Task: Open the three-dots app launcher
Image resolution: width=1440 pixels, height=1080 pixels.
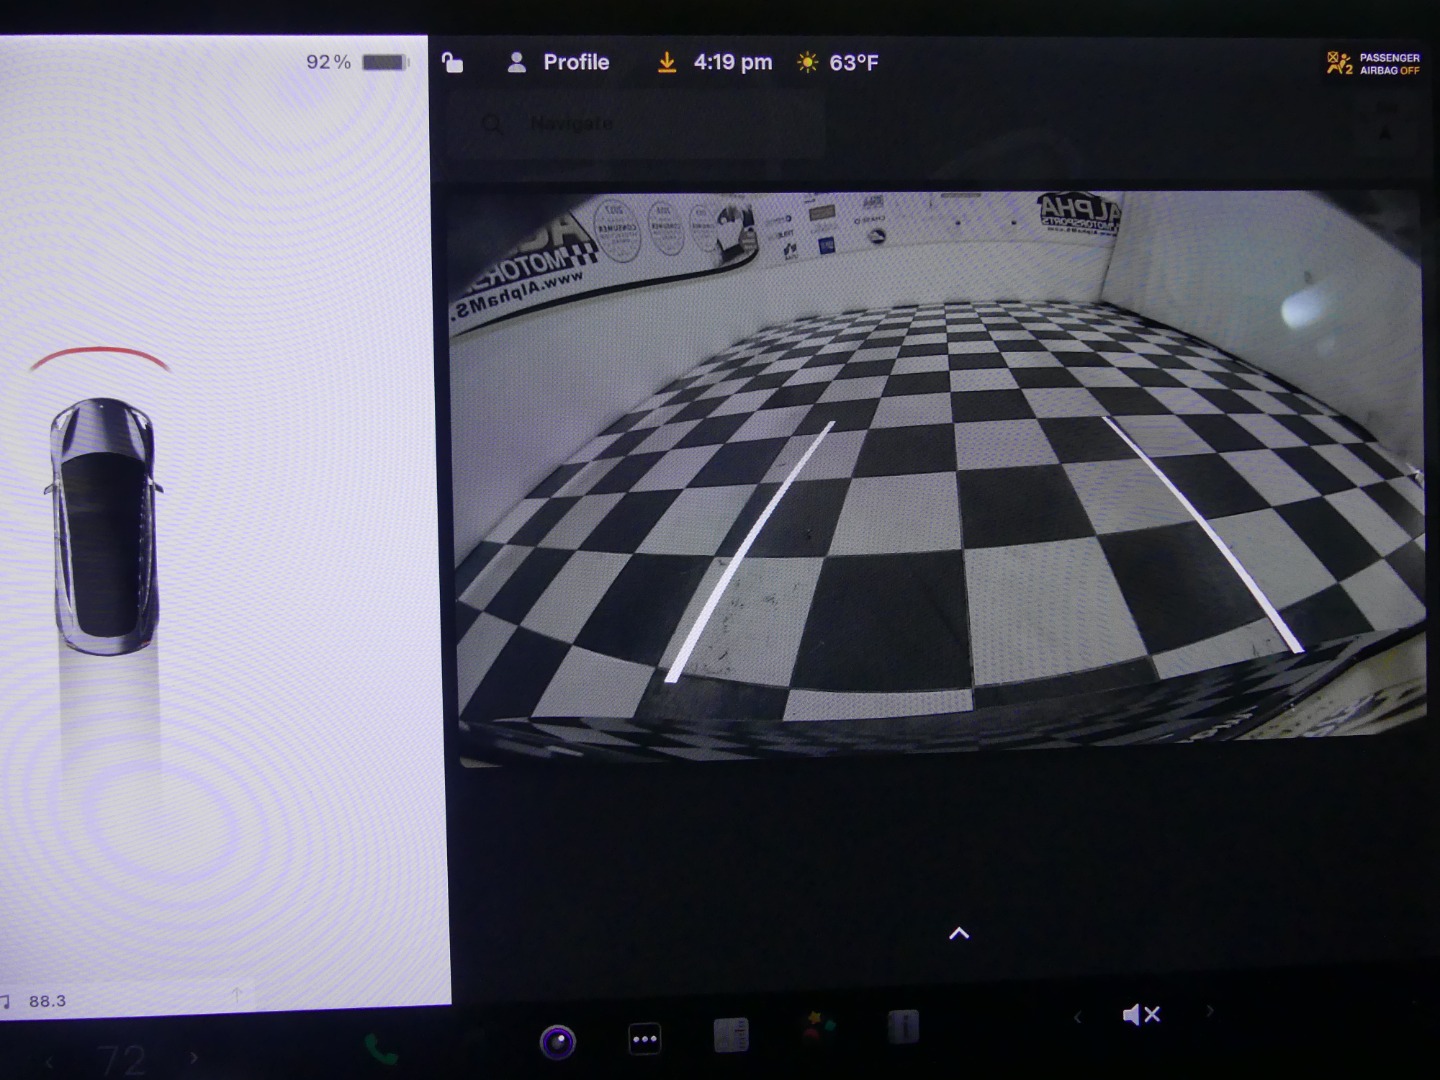Action: click(x=645, y=1040)
